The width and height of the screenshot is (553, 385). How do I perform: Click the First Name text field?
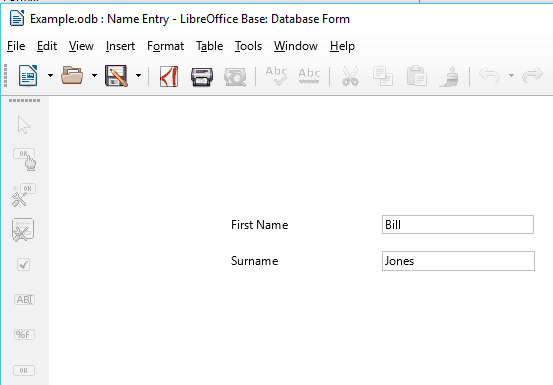tap(458, 225)
